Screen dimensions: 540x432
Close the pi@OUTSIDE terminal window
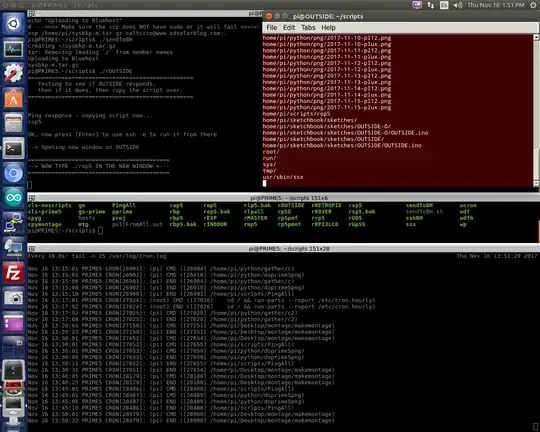coord(269,16)
